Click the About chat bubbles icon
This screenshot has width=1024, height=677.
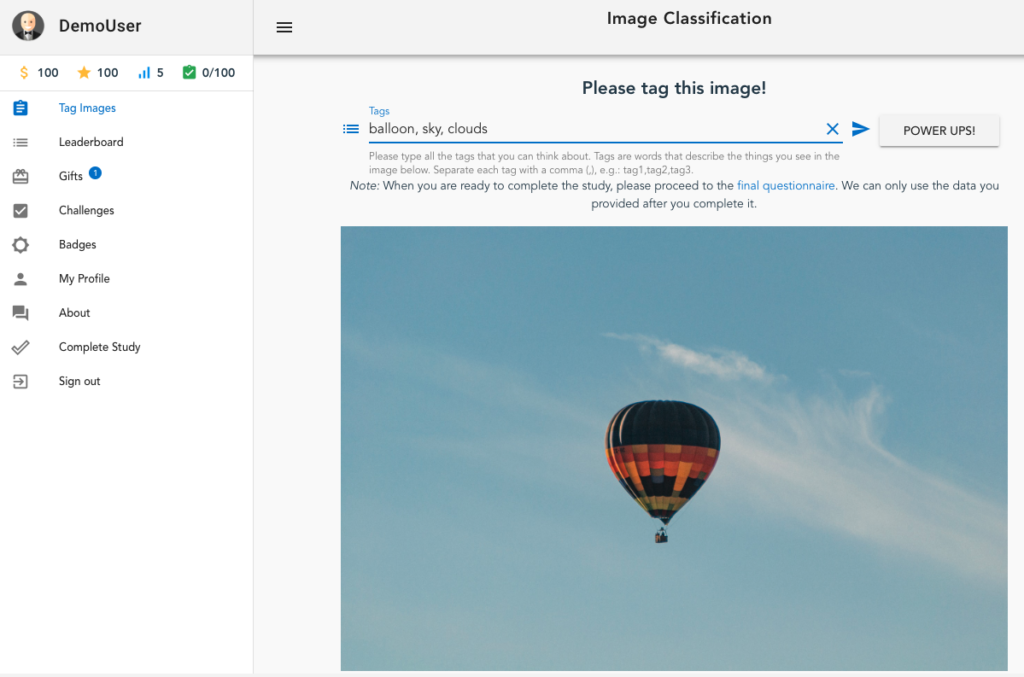tap(20, 313)
